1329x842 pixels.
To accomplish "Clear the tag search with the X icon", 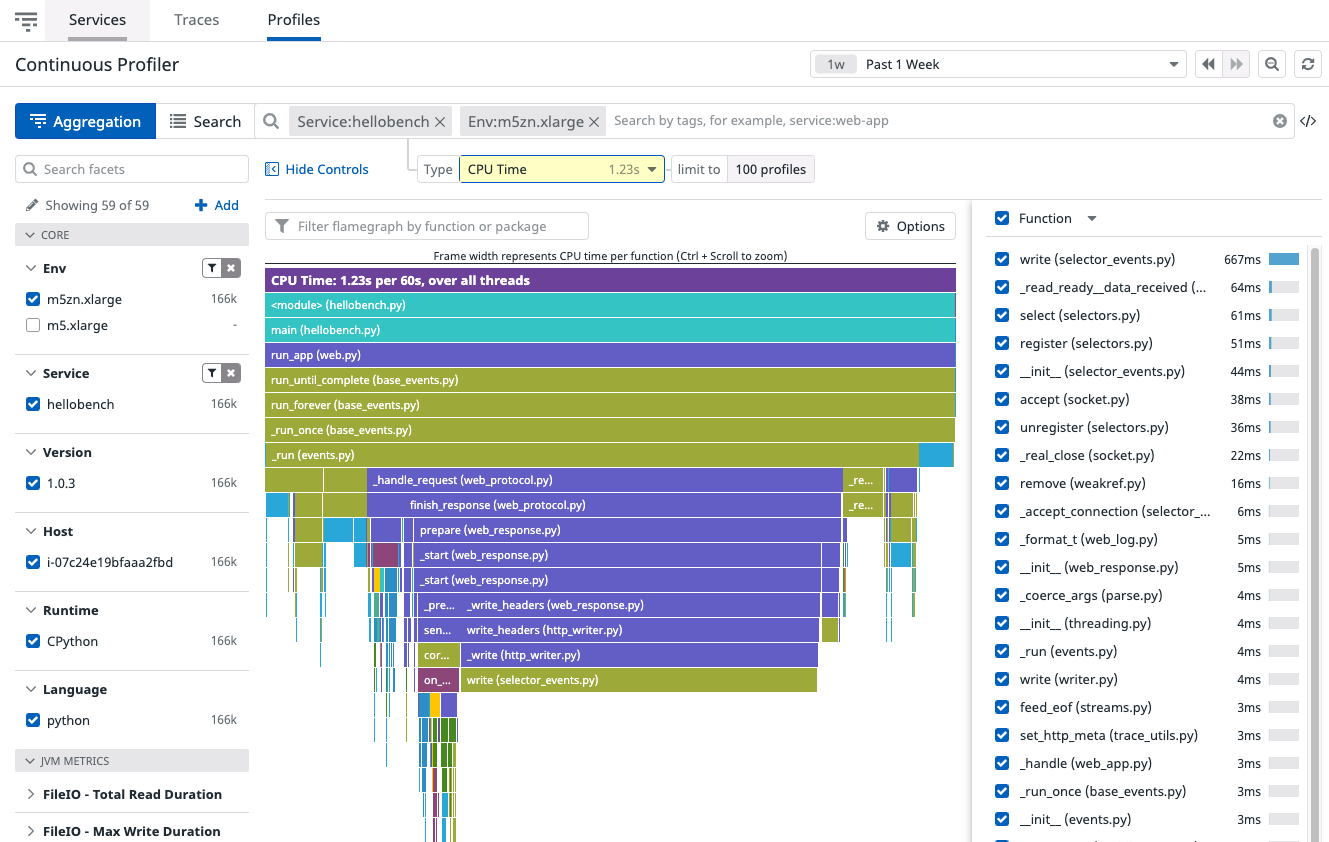I will pos(1280,121).
